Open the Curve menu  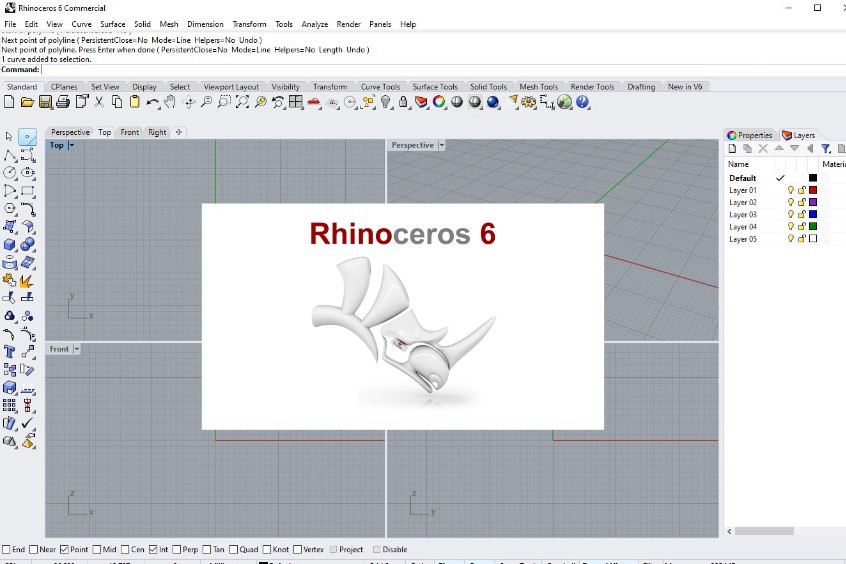pyautogui.click(x=81, y=24)
